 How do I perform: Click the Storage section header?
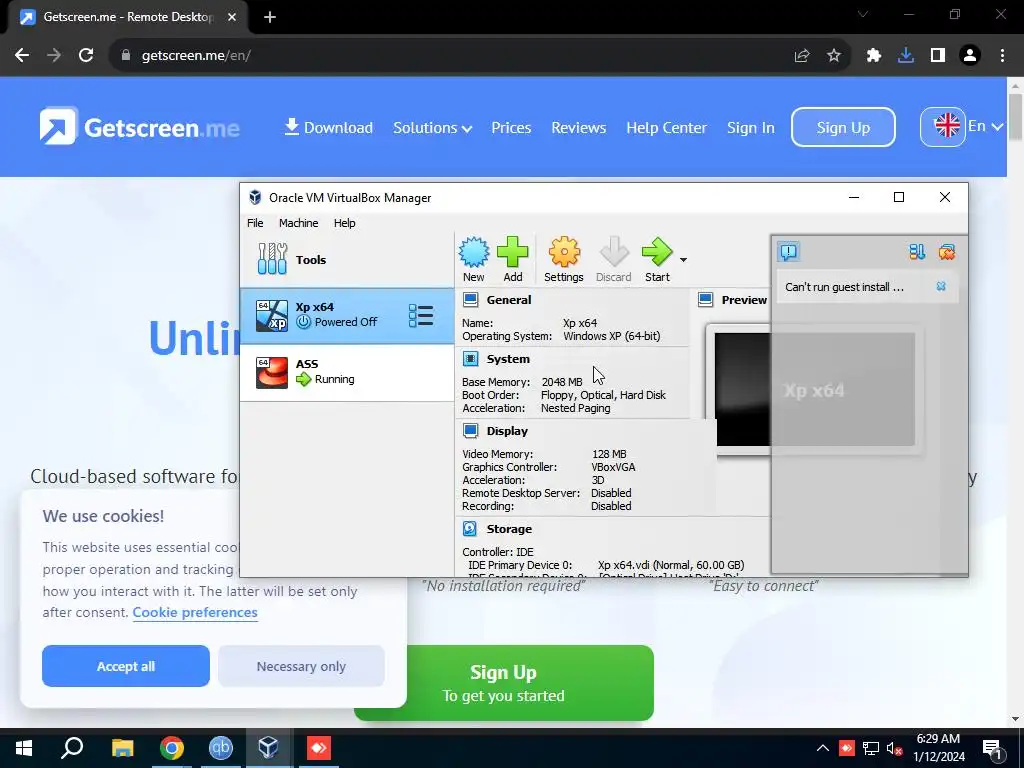(x=509, y=528)
